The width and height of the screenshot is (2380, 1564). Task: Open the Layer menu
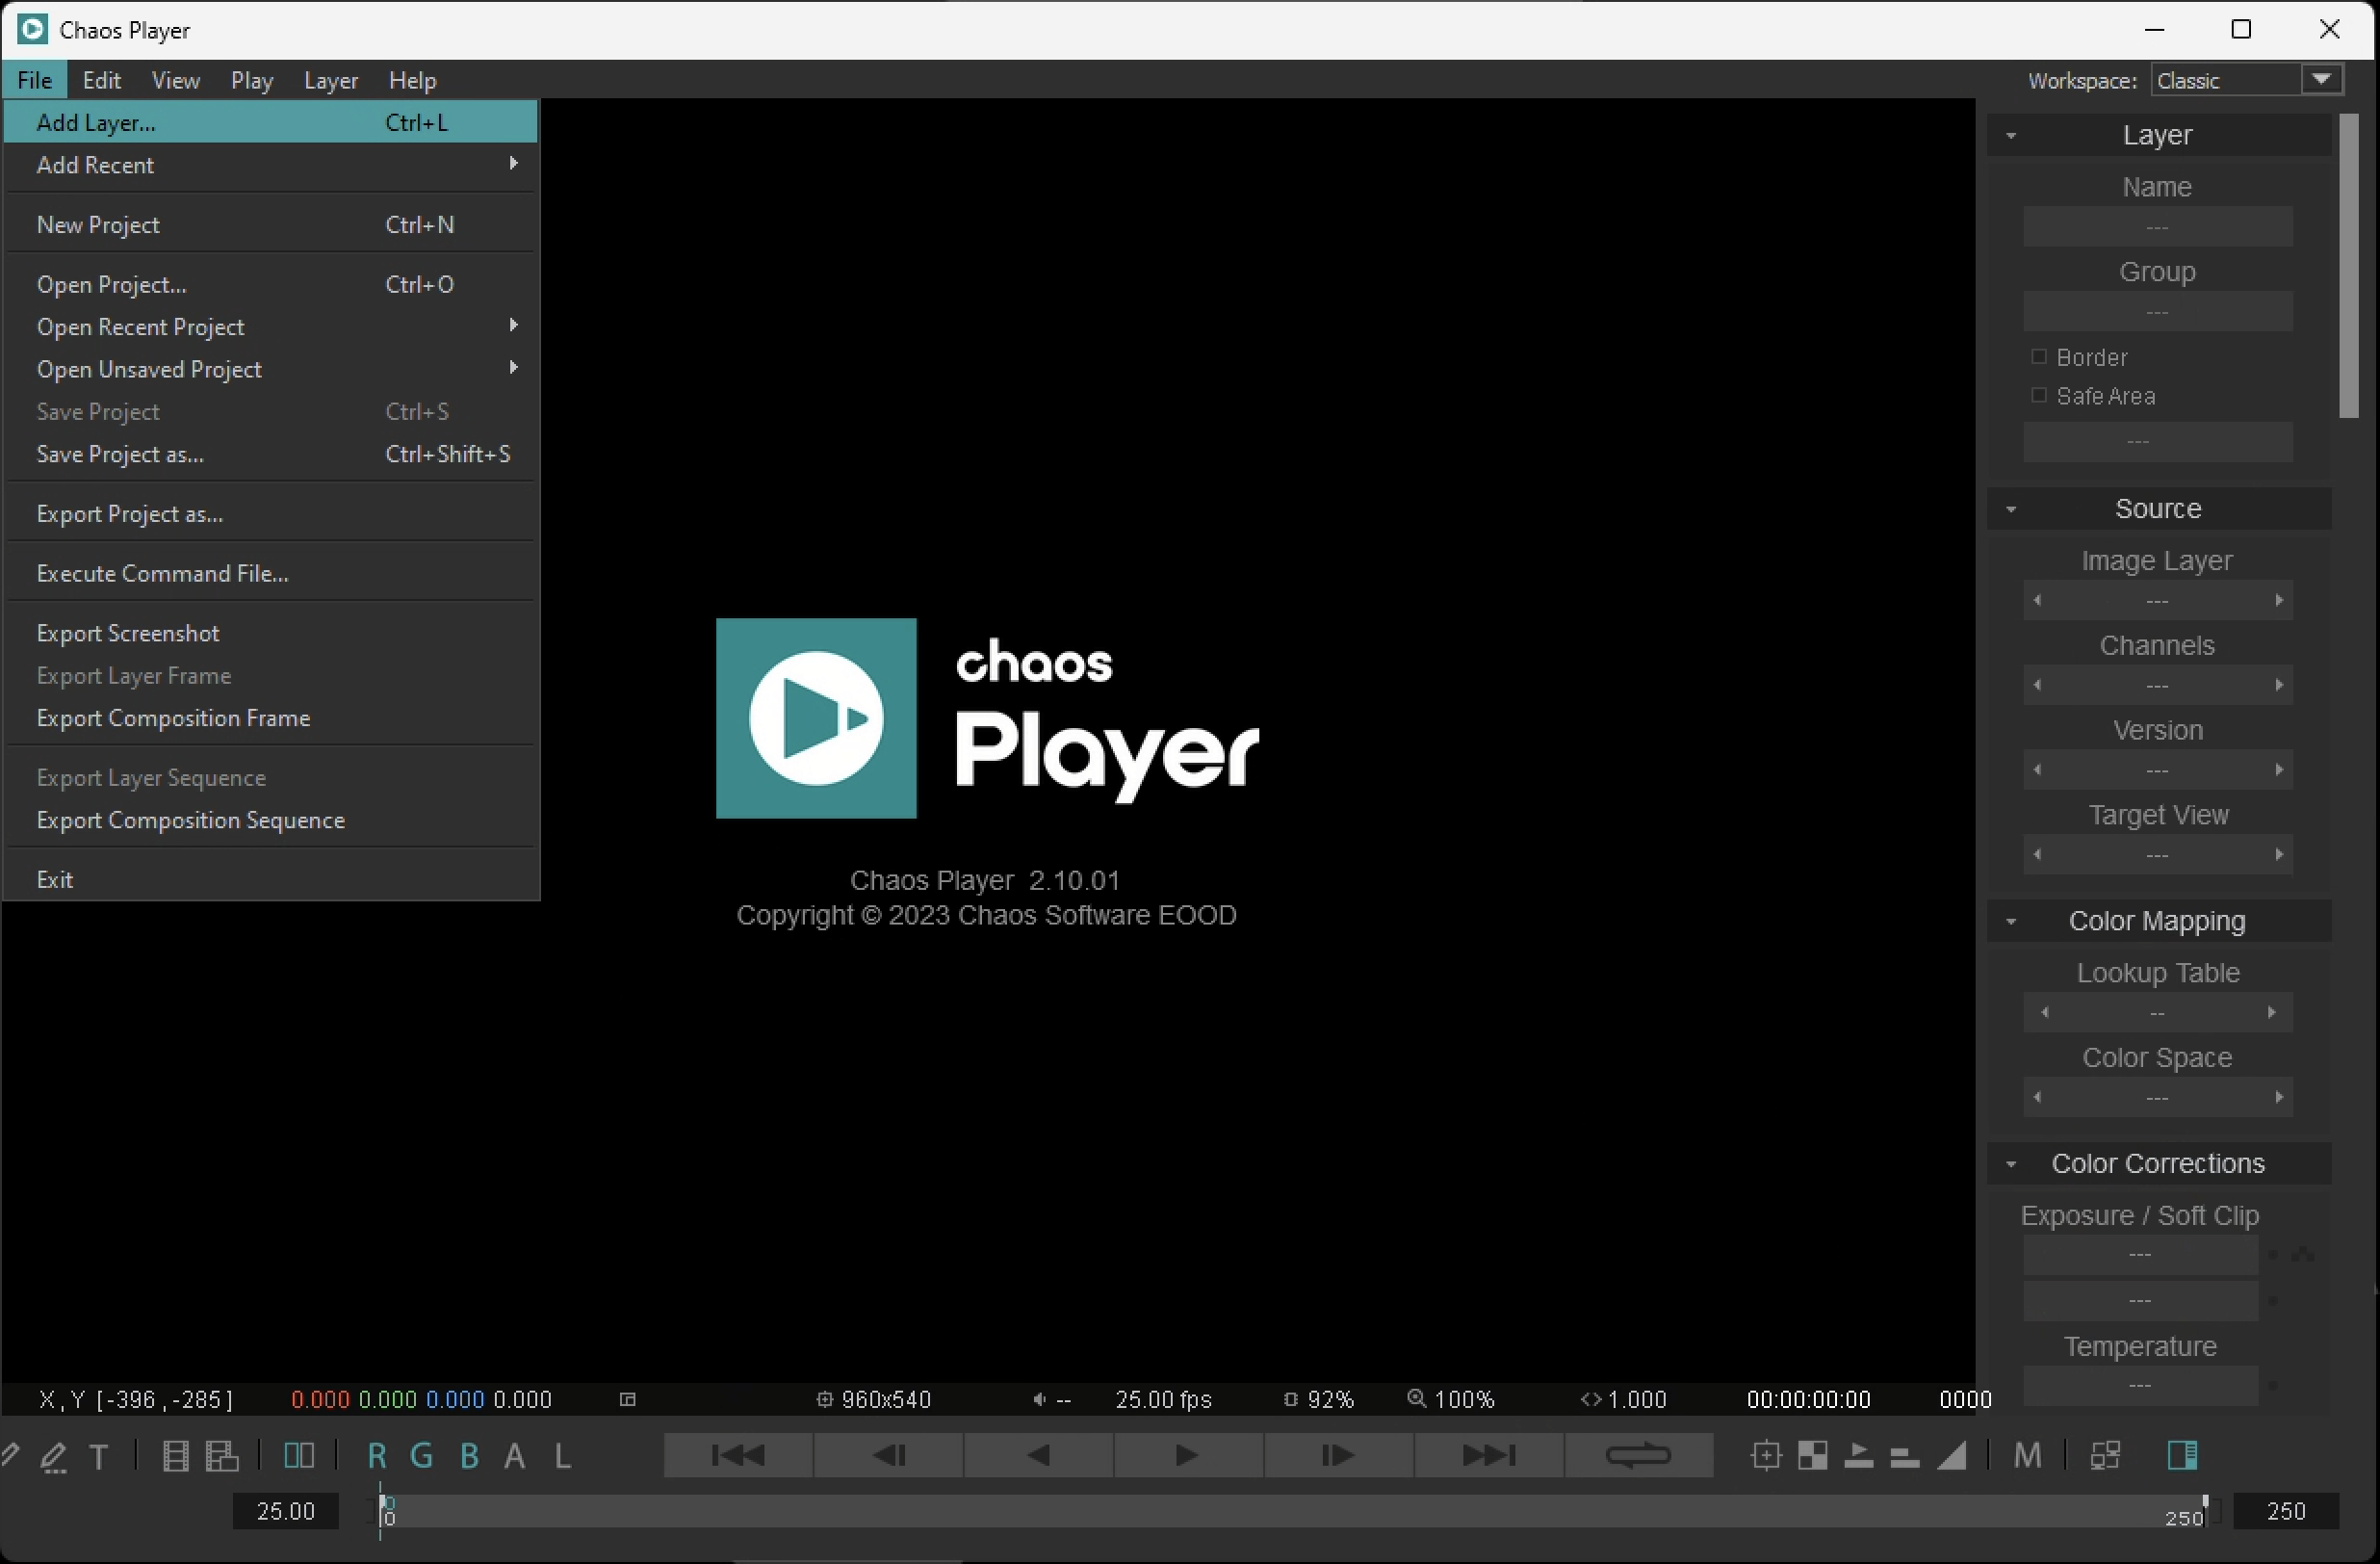coord(331,80)
